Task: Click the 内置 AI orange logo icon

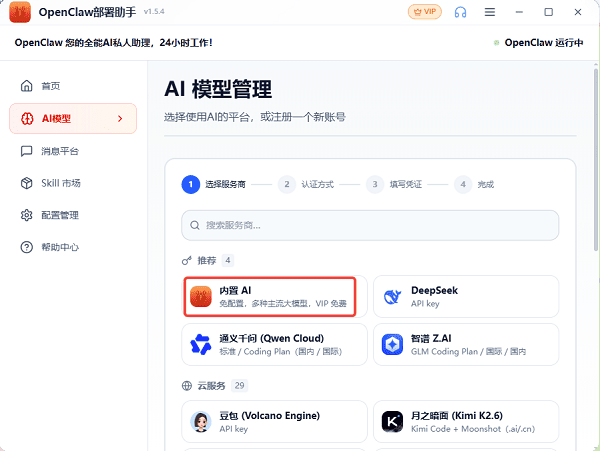Action: (201, 296)
